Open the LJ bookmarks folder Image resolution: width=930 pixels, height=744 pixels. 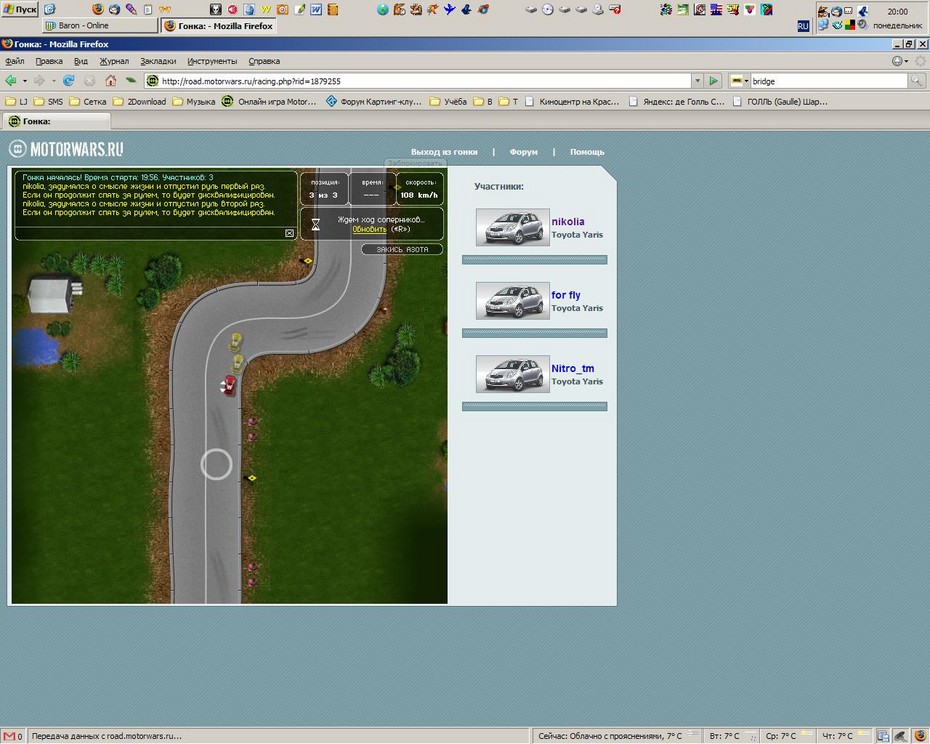(16, 101)
